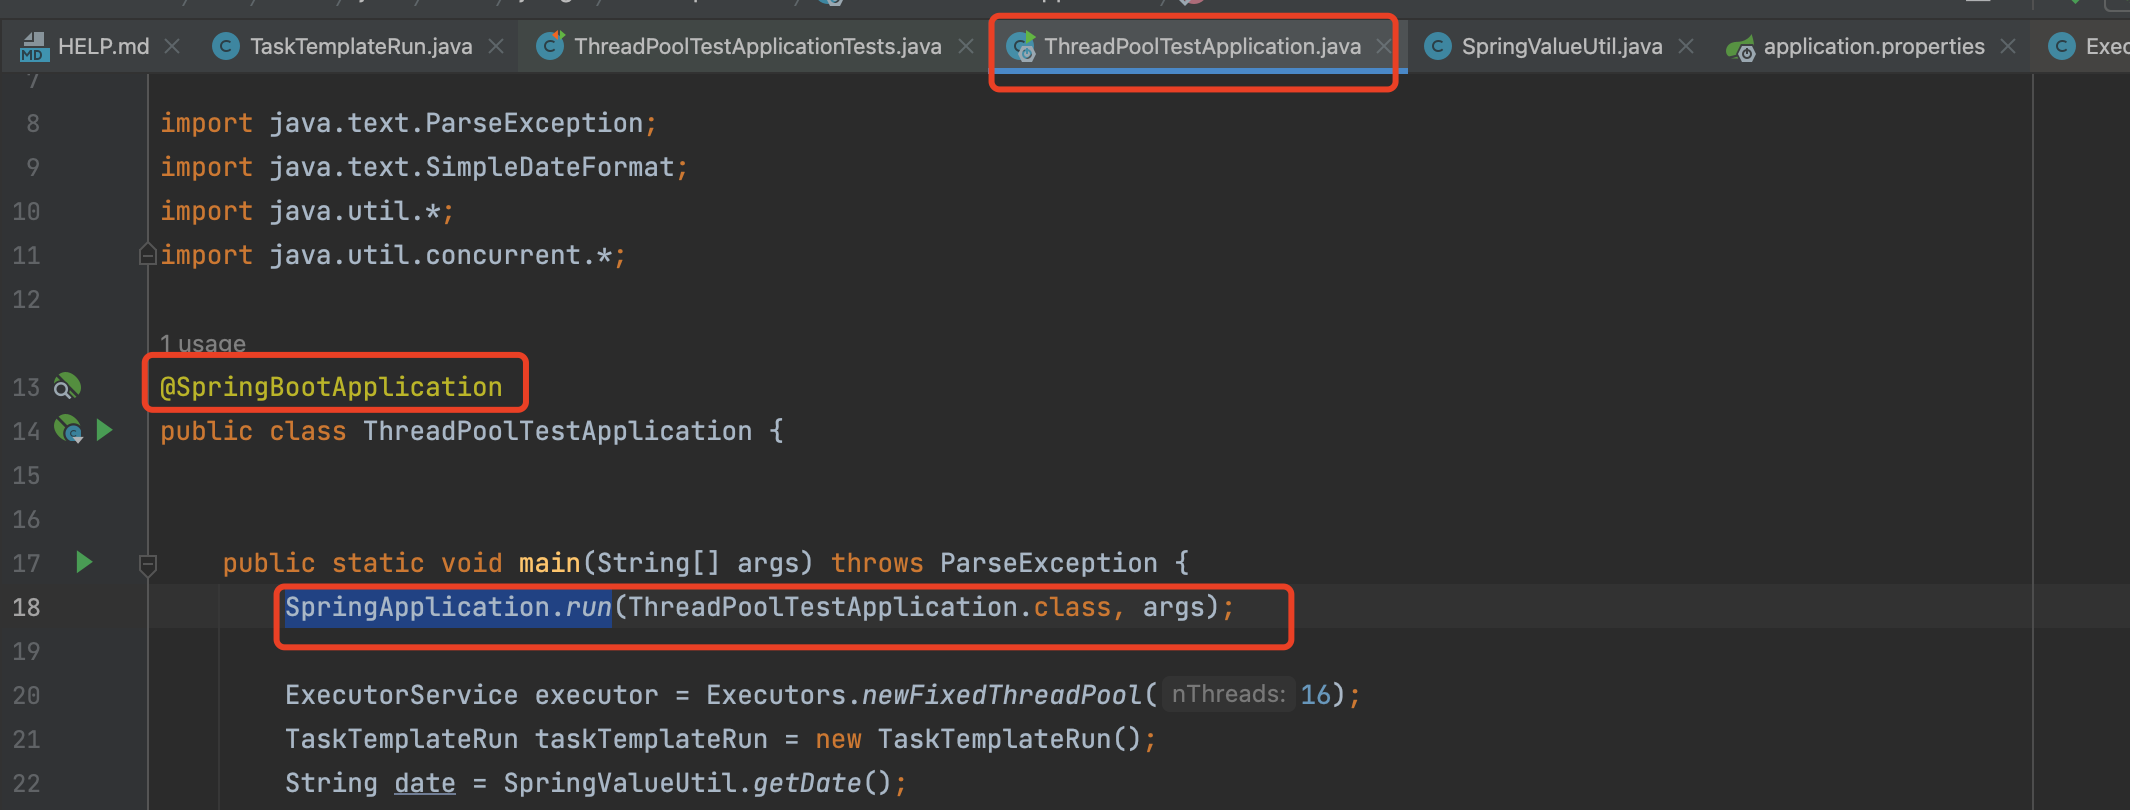Screen dimensions: 2130x810
Task: Click the @SpringBootApplication annotation
Action: point(331,387)
